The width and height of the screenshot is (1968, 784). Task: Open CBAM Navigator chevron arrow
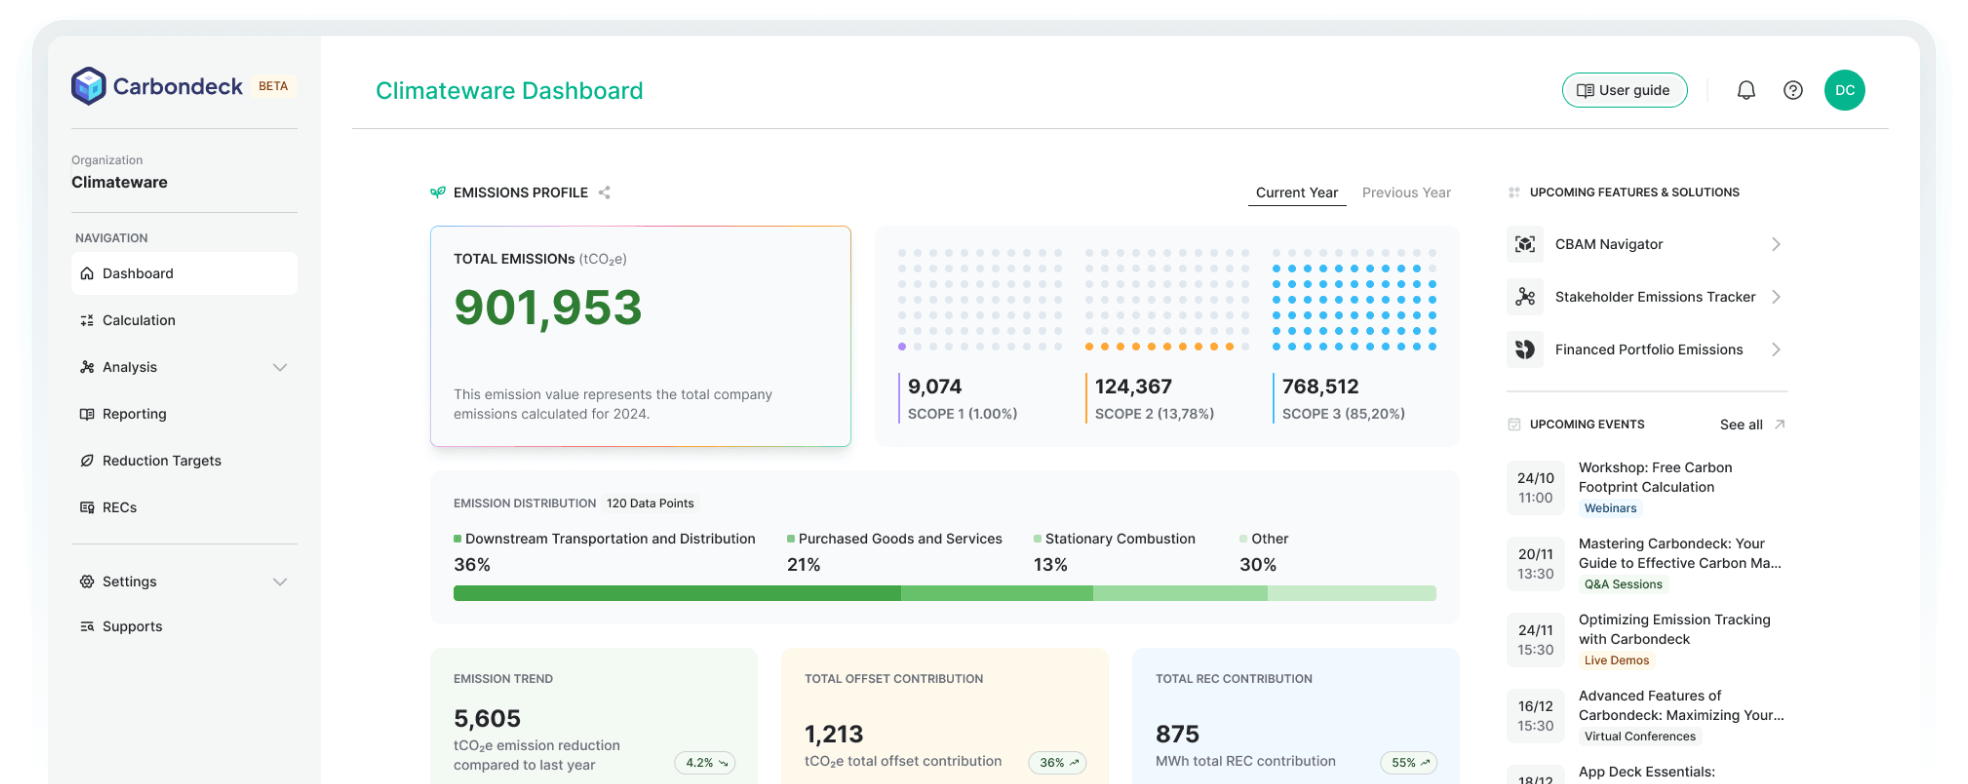pyautogui.click(x=1776, y=244)
